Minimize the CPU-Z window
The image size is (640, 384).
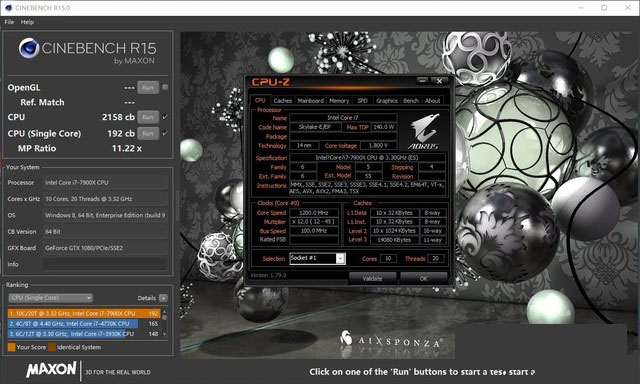pos(422,81)
